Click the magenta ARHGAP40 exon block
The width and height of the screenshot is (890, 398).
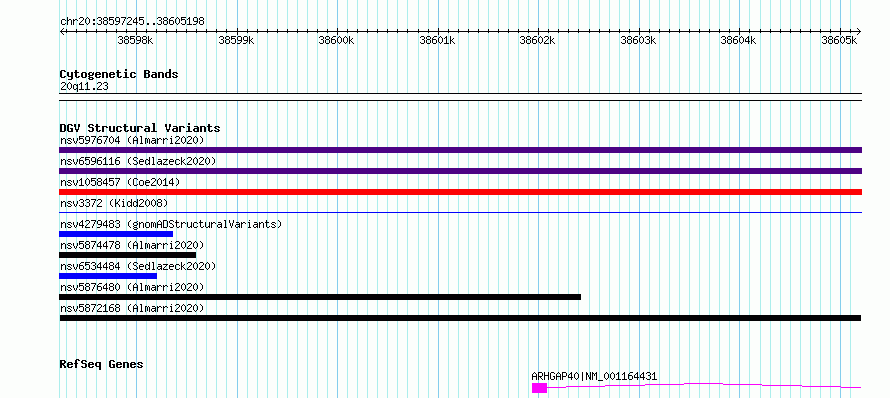(x=539, y=388)
